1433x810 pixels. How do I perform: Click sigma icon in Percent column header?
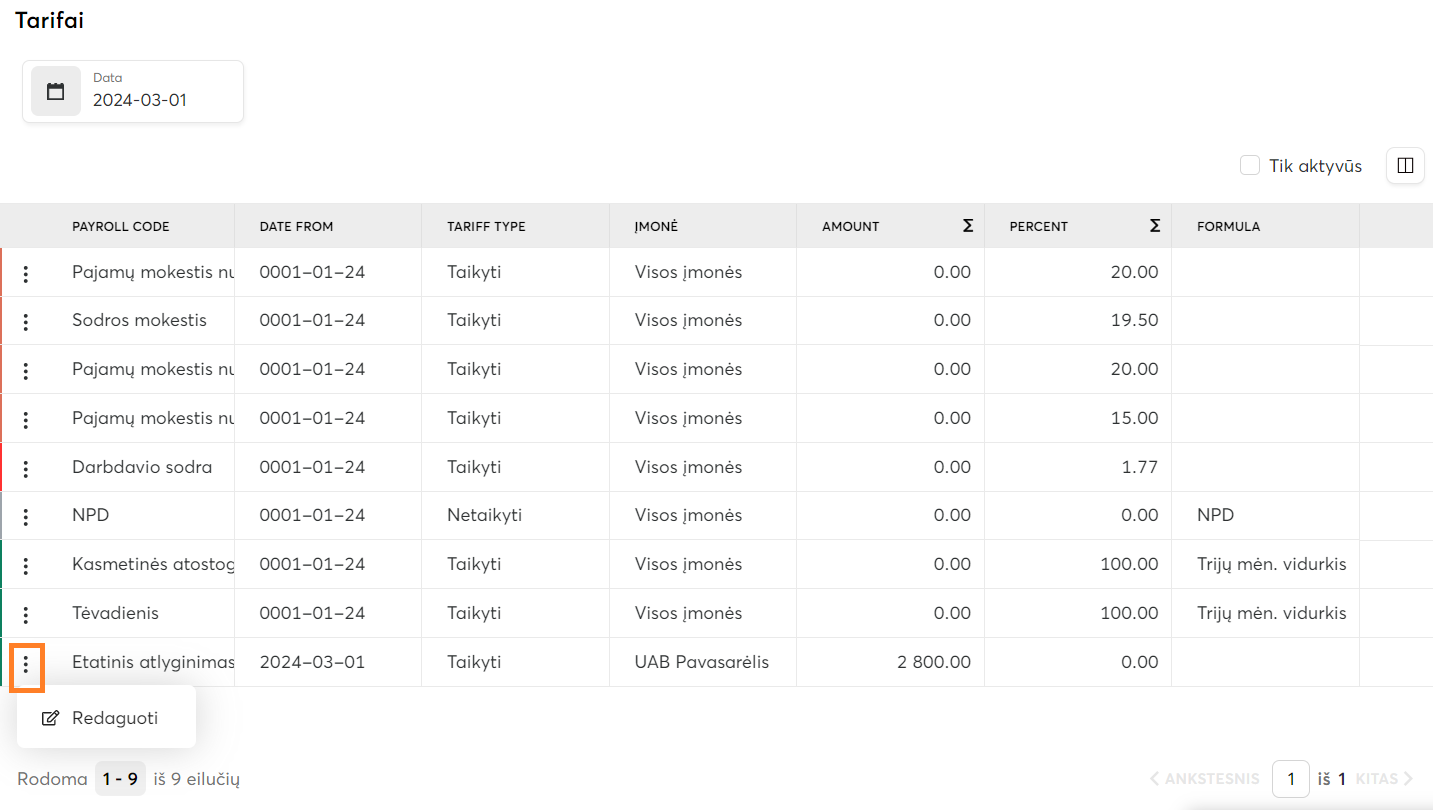tap(1155, 226)
